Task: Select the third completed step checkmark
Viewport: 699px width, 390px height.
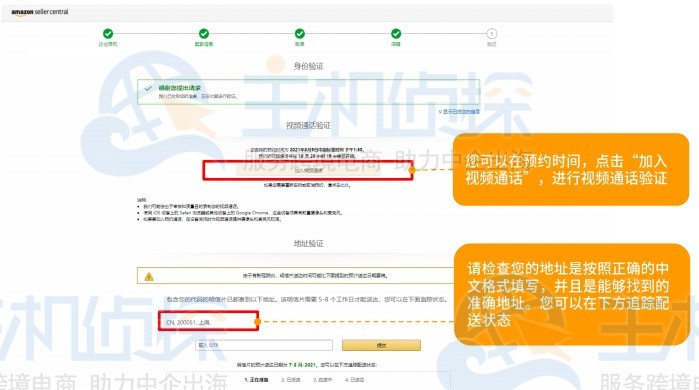Action: 300,33
